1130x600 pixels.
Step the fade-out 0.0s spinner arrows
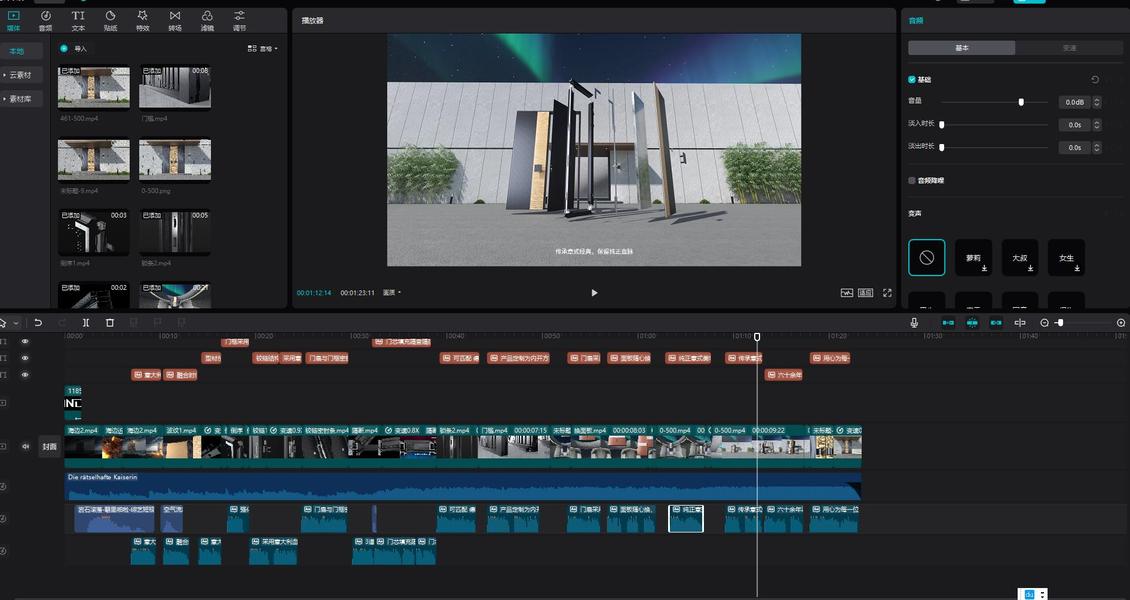pos(1097,147)
